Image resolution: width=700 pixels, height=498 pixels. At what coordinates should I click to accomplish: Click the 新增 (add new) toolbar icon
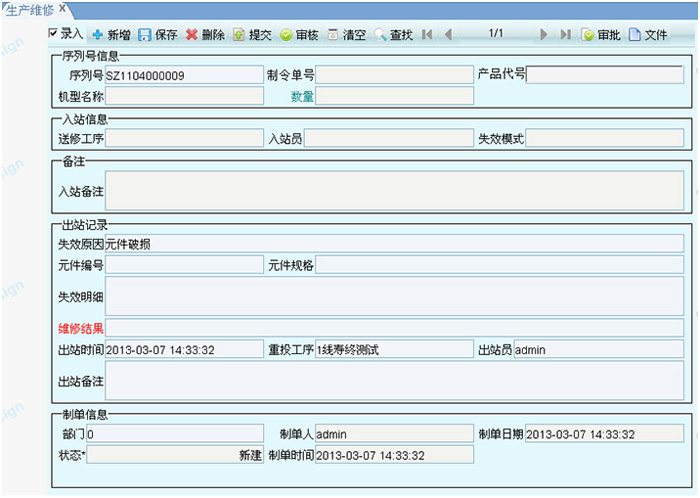[98, 35]
